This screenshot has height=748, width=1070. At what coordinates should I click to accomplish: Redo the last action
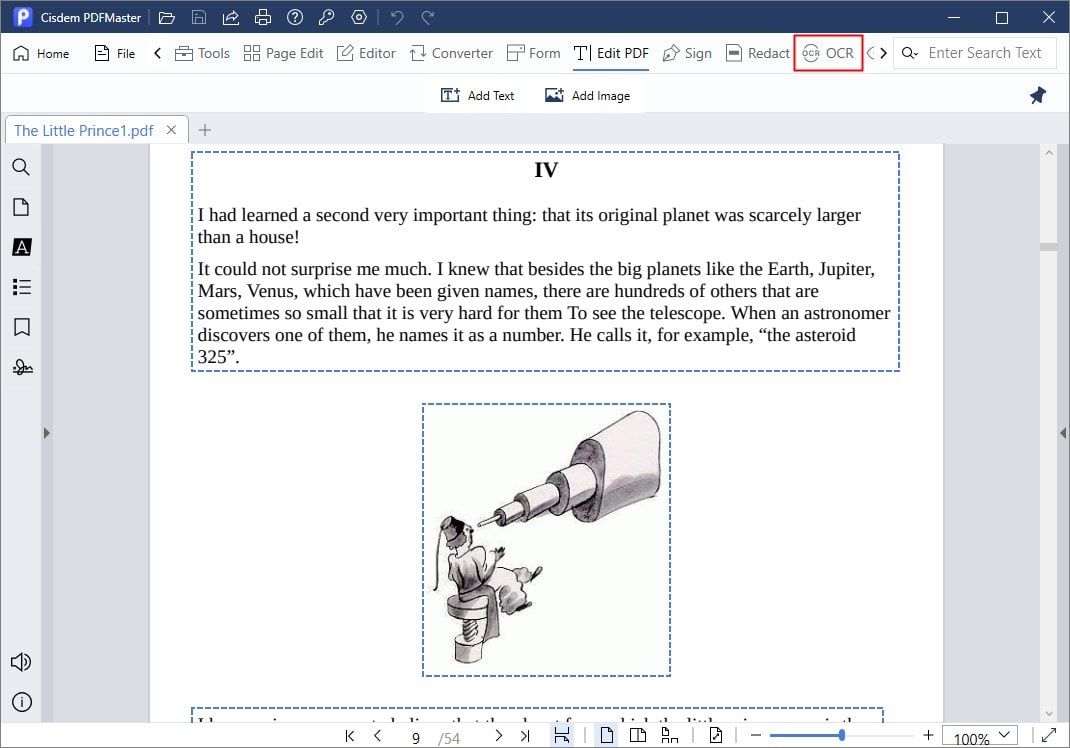coord(428,18)
